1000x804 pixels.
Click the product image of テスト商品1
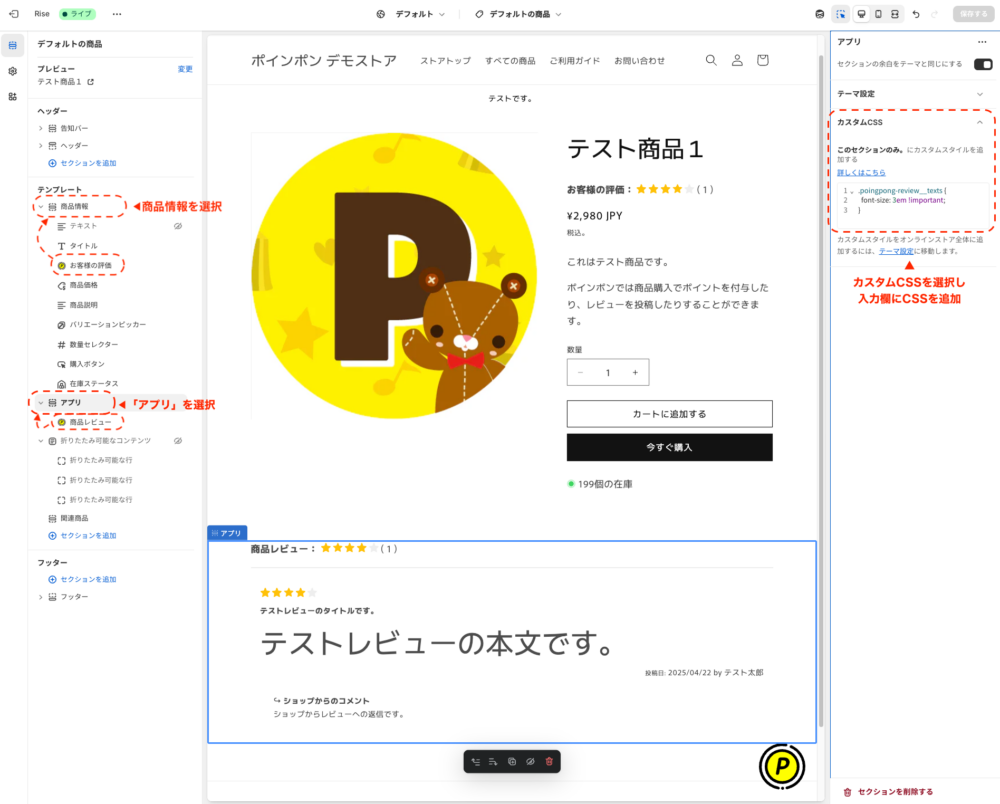click(394, 275)
